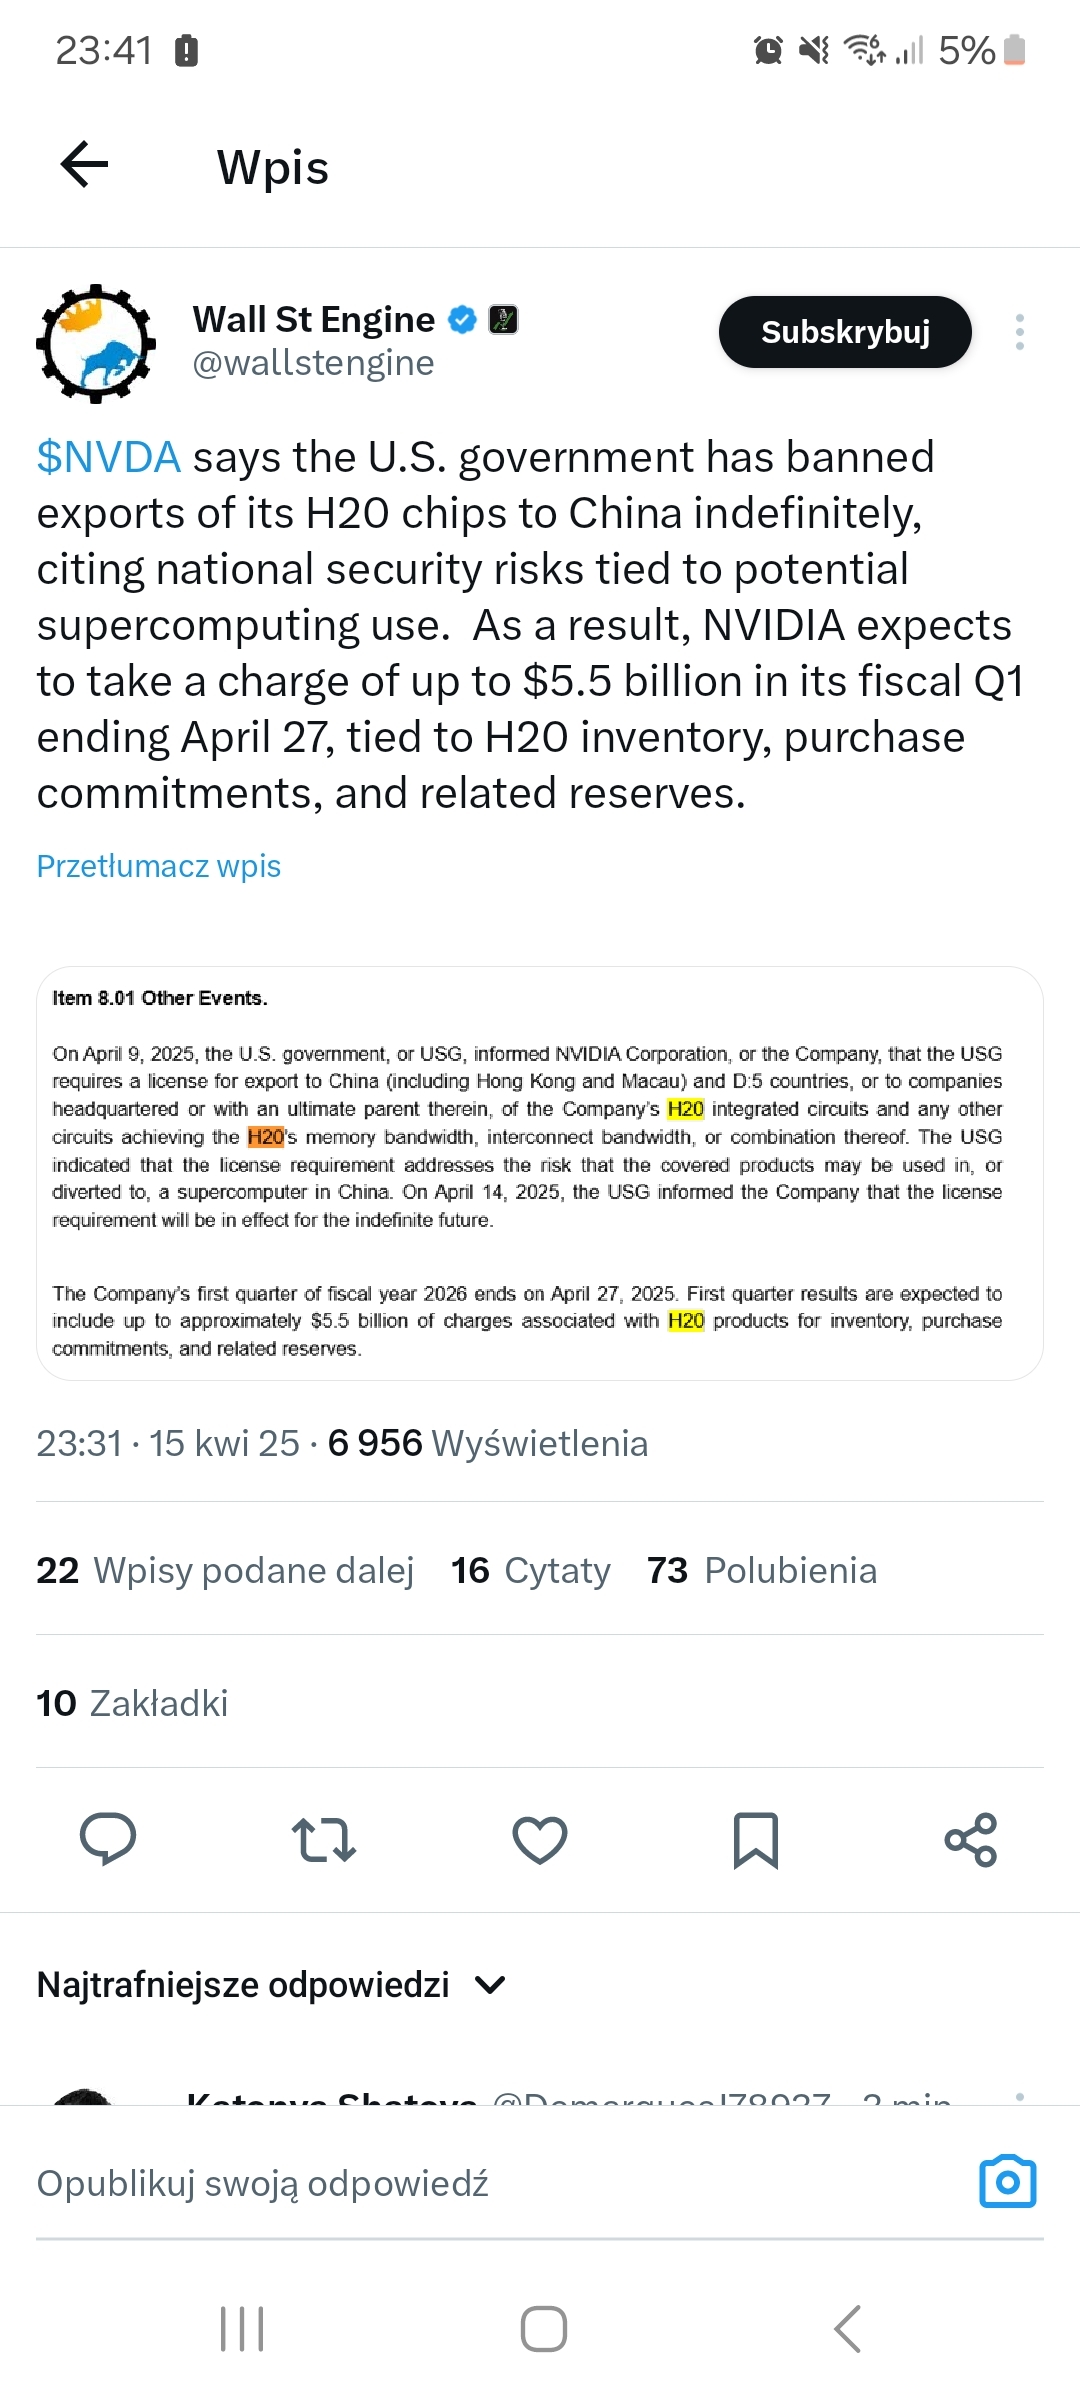Tap Przetłumacz wpis translate link
Image resolution: width=1080 pixels, height=2400 pixels.
pos(158,866)
